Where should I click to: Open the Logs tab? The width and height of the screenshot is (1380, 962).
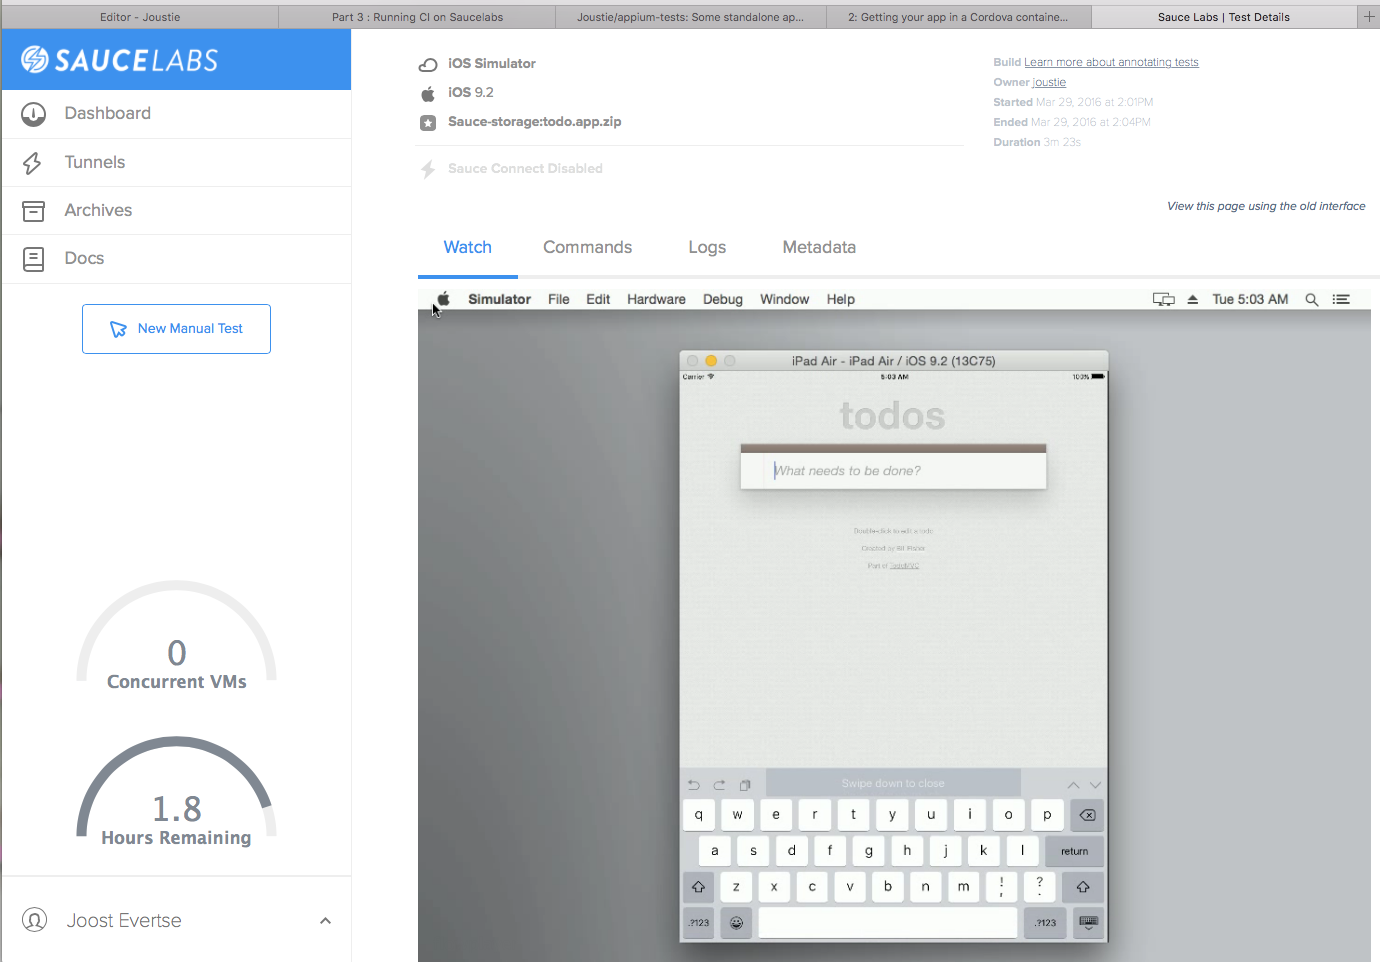click(706, 247)
